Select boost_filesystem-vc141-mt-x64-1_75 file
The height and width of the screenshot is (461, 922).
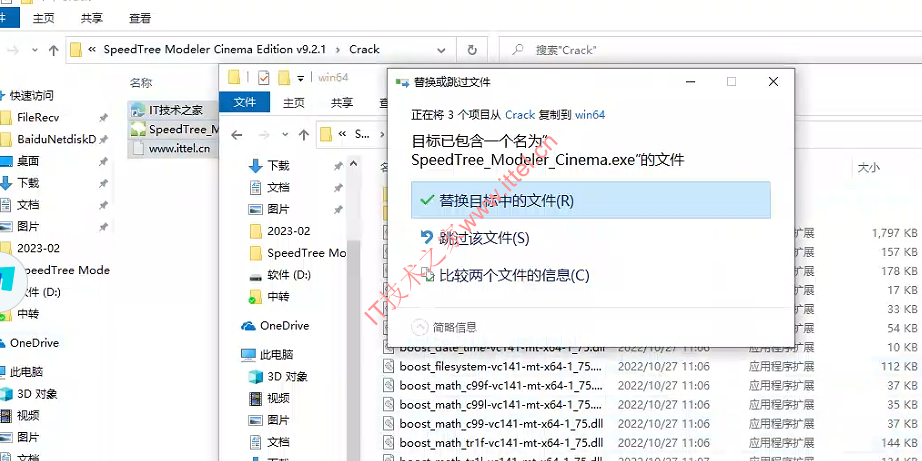pos(500,366)
